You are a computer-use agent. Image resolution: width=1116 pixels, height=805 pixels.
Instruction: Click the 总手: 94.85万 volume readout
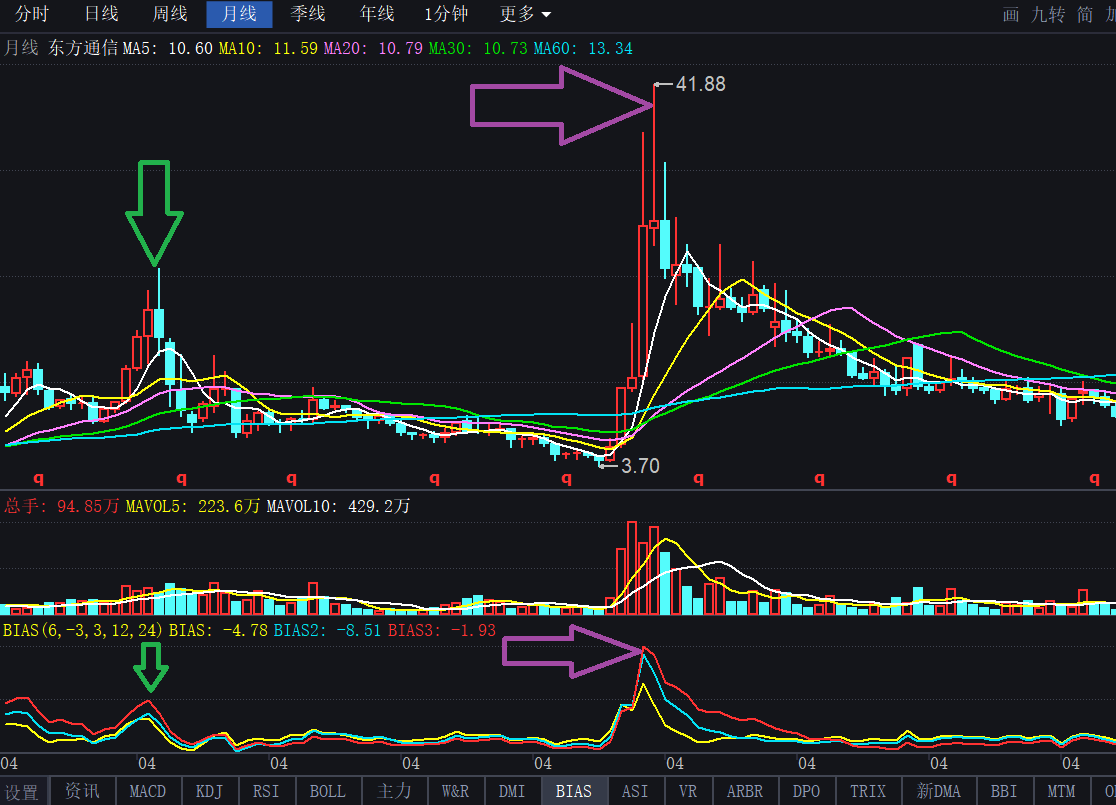[62, 506]
